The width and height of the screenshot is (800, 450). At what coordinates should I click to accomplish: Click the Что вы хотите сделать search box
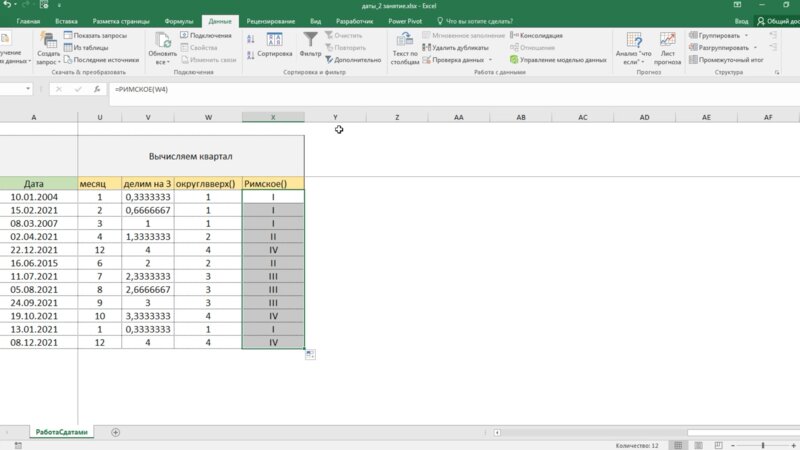(475, 21)
